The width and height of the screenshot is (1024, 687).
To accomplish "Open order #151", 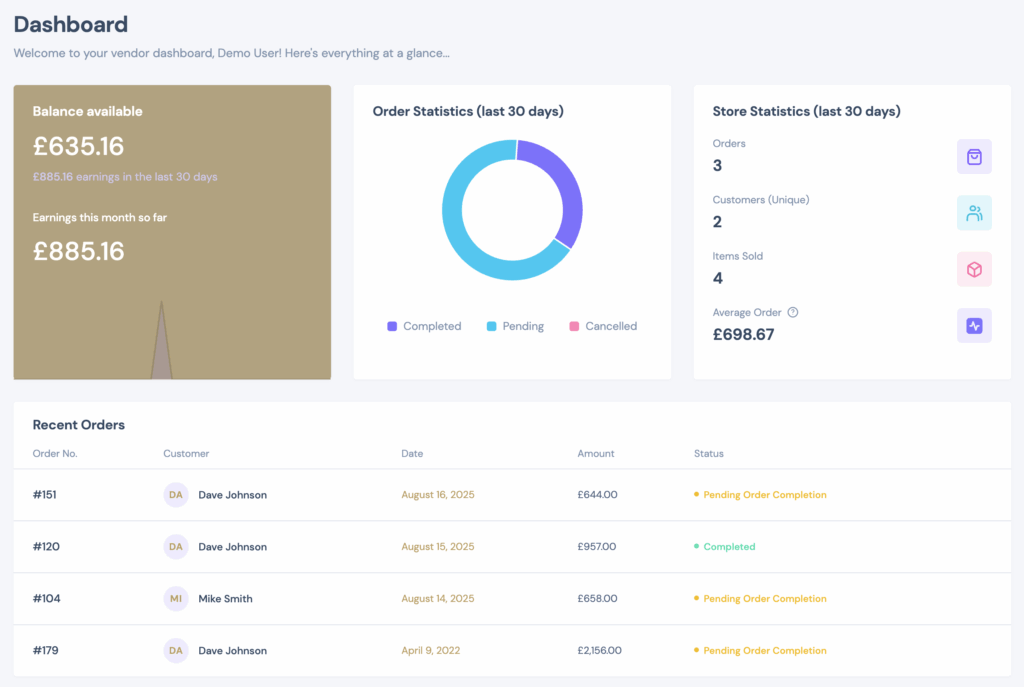I will 46,495.
